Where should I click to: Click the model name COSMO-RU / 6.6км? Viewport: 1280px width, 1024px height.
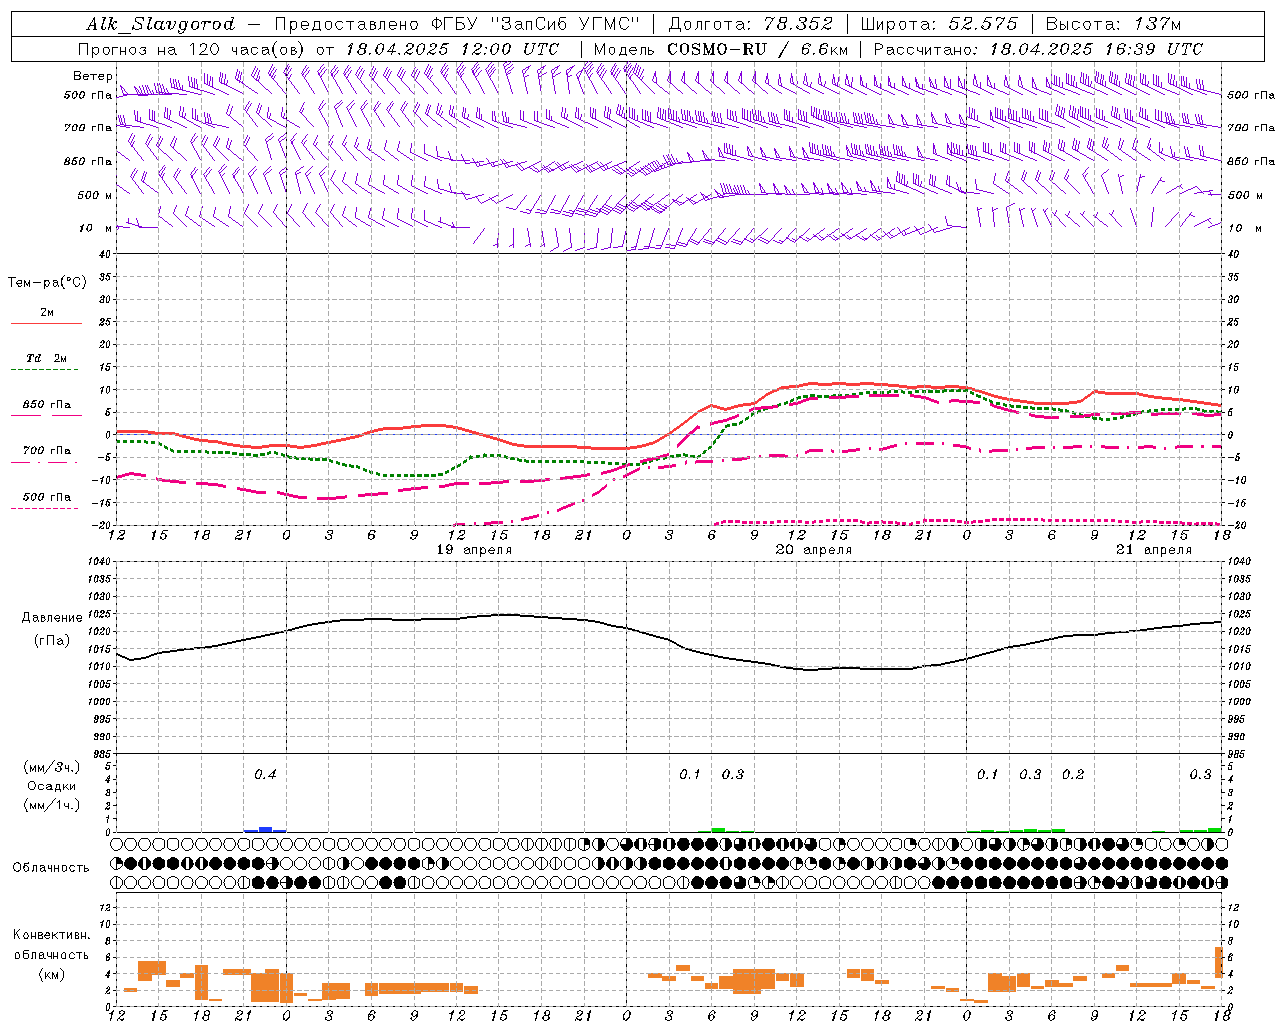(757, 49)
